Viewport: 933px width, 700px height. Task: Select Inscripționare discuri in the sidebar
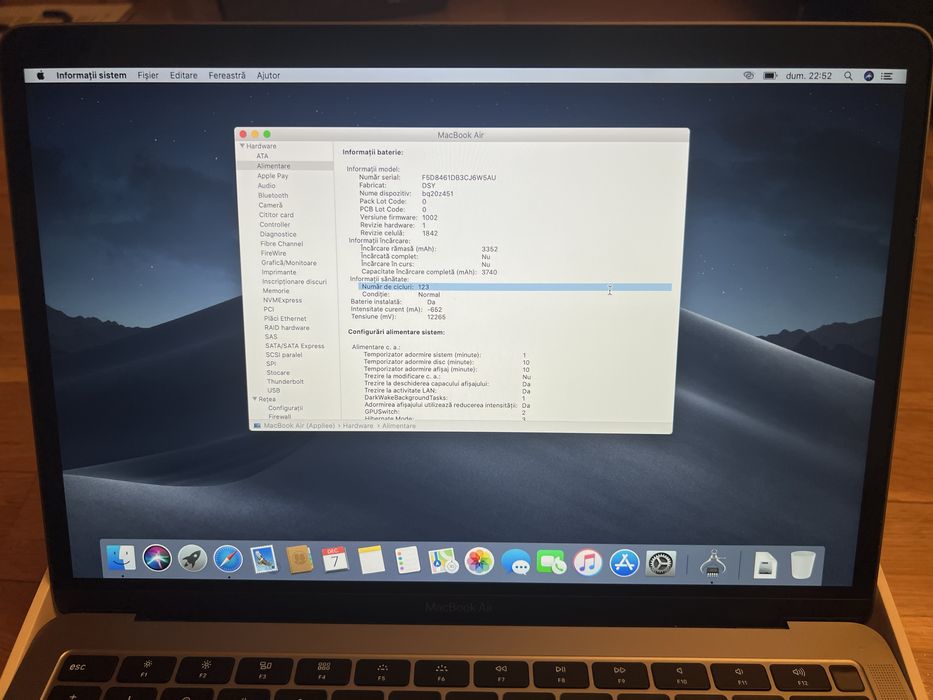pyautogui.click(x=294, y=282)
